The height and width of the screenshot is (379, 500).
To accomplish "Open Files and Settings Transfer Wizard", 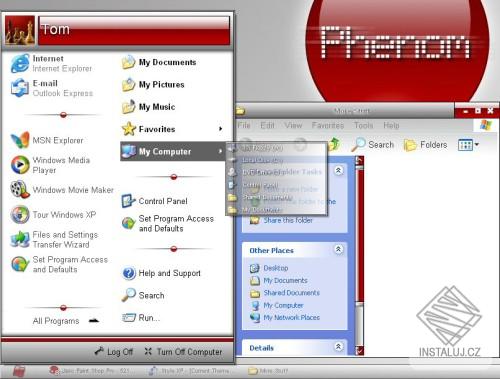I will pyautogui.click(x=54, y=240).
